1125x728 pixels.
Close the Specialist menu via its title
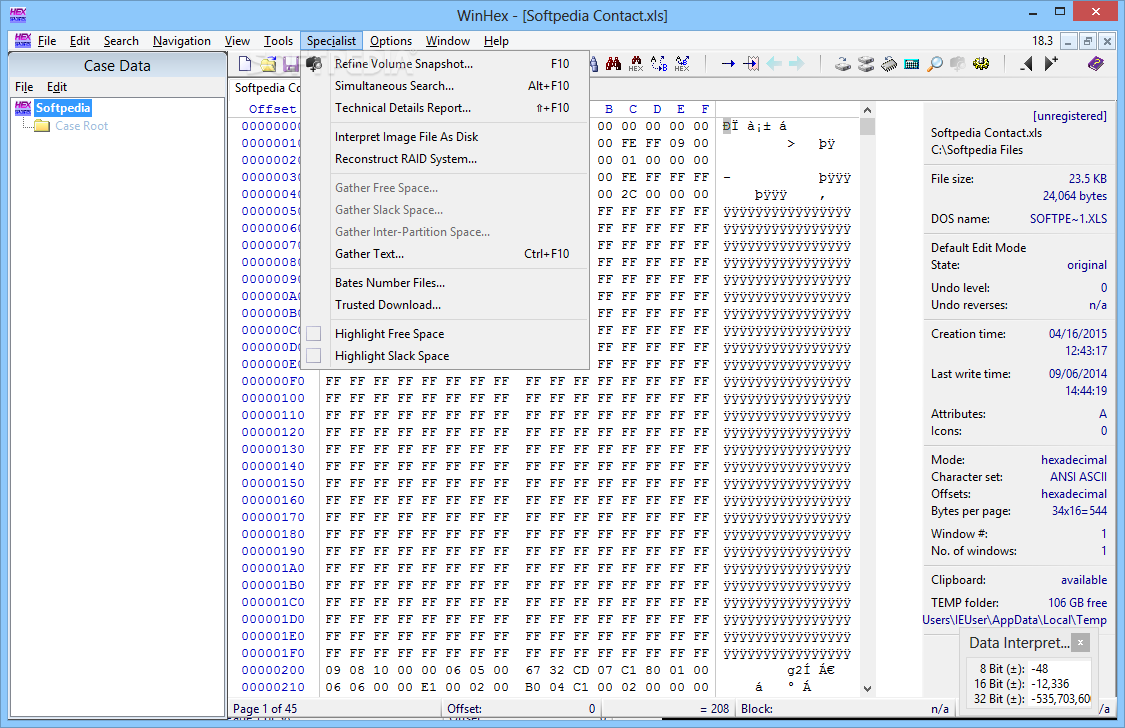(x=331, y=41)
